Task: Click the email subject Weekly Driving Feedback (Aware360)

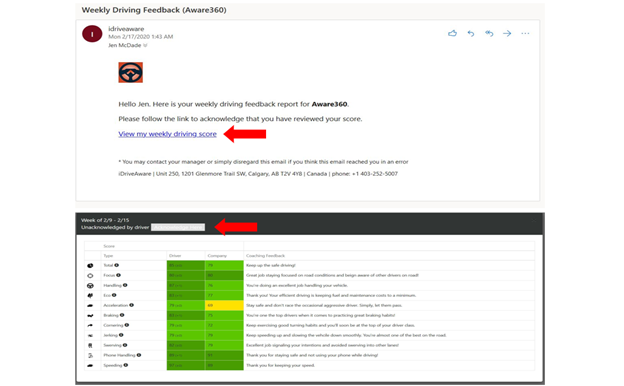Action: coord(154,10)
